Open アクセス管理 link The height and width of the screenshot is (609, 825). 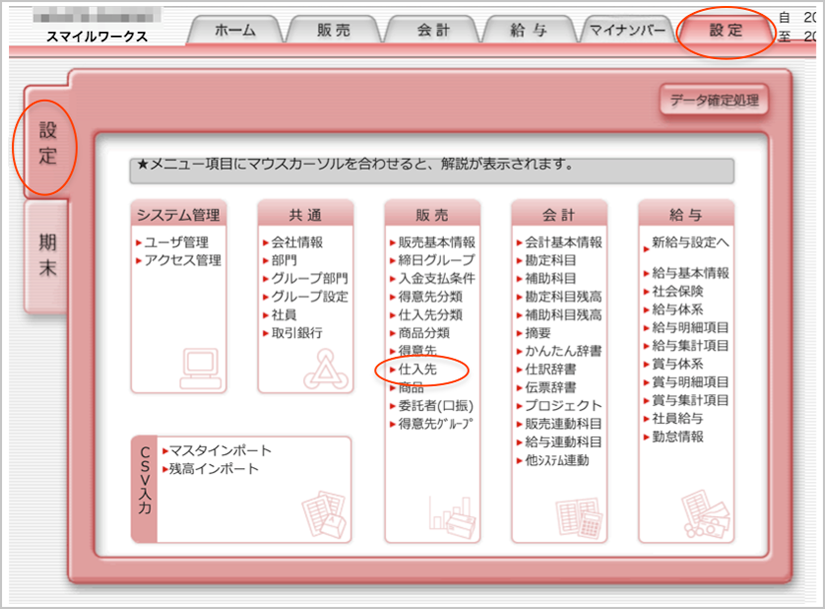point(183,261)
